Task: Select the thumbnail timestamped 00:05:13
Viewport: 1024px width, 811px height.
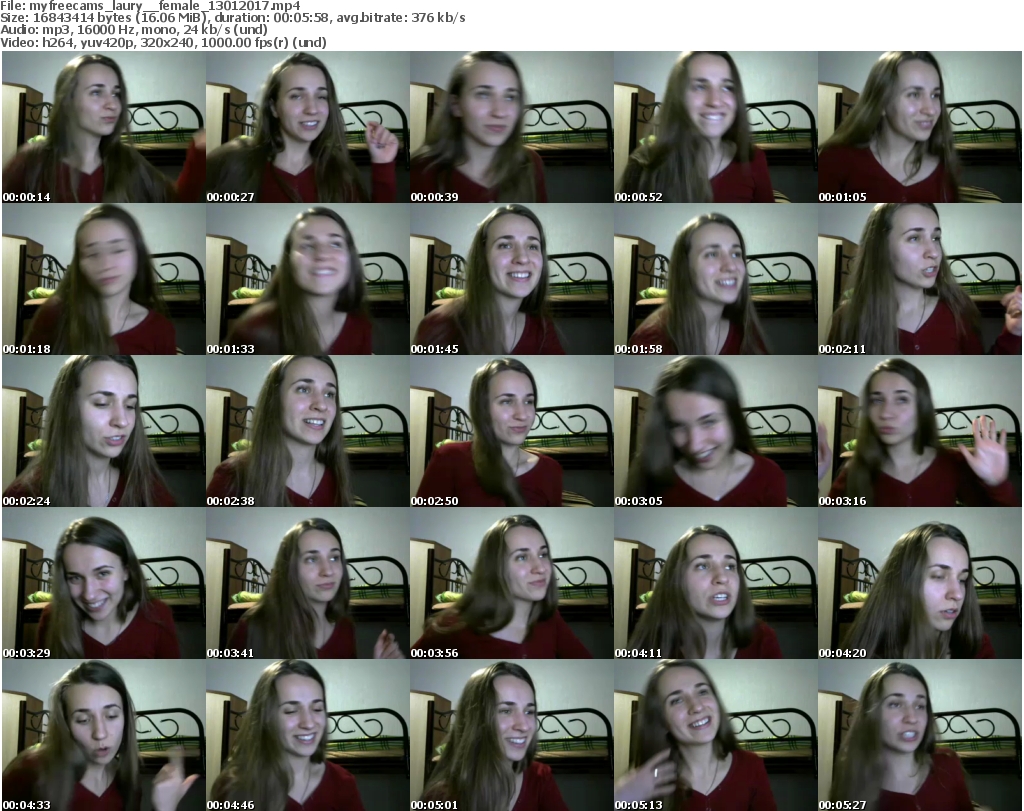Action: pyautogui.click(x=716, y=735)
